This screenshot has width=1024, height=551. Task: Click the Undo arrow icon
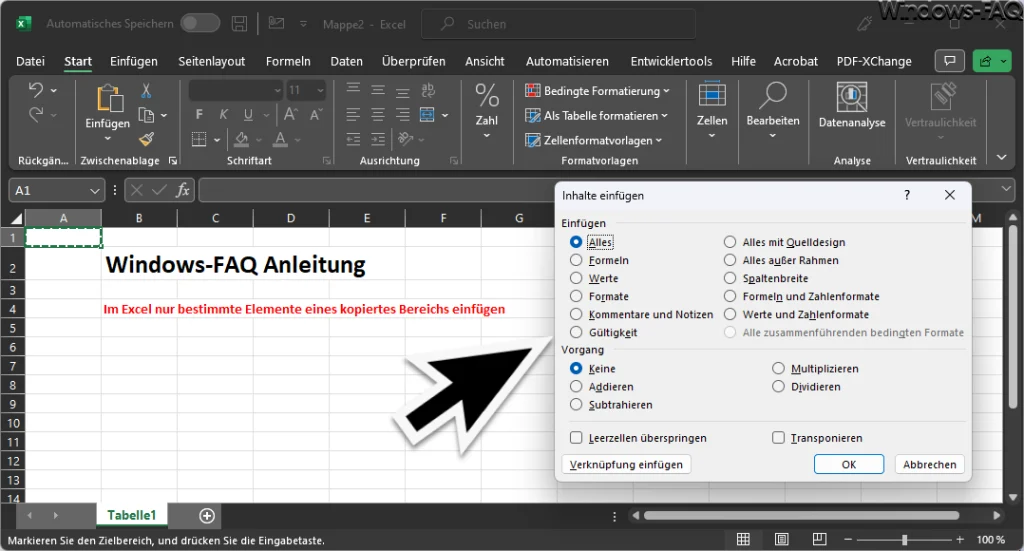pos(36,90)
